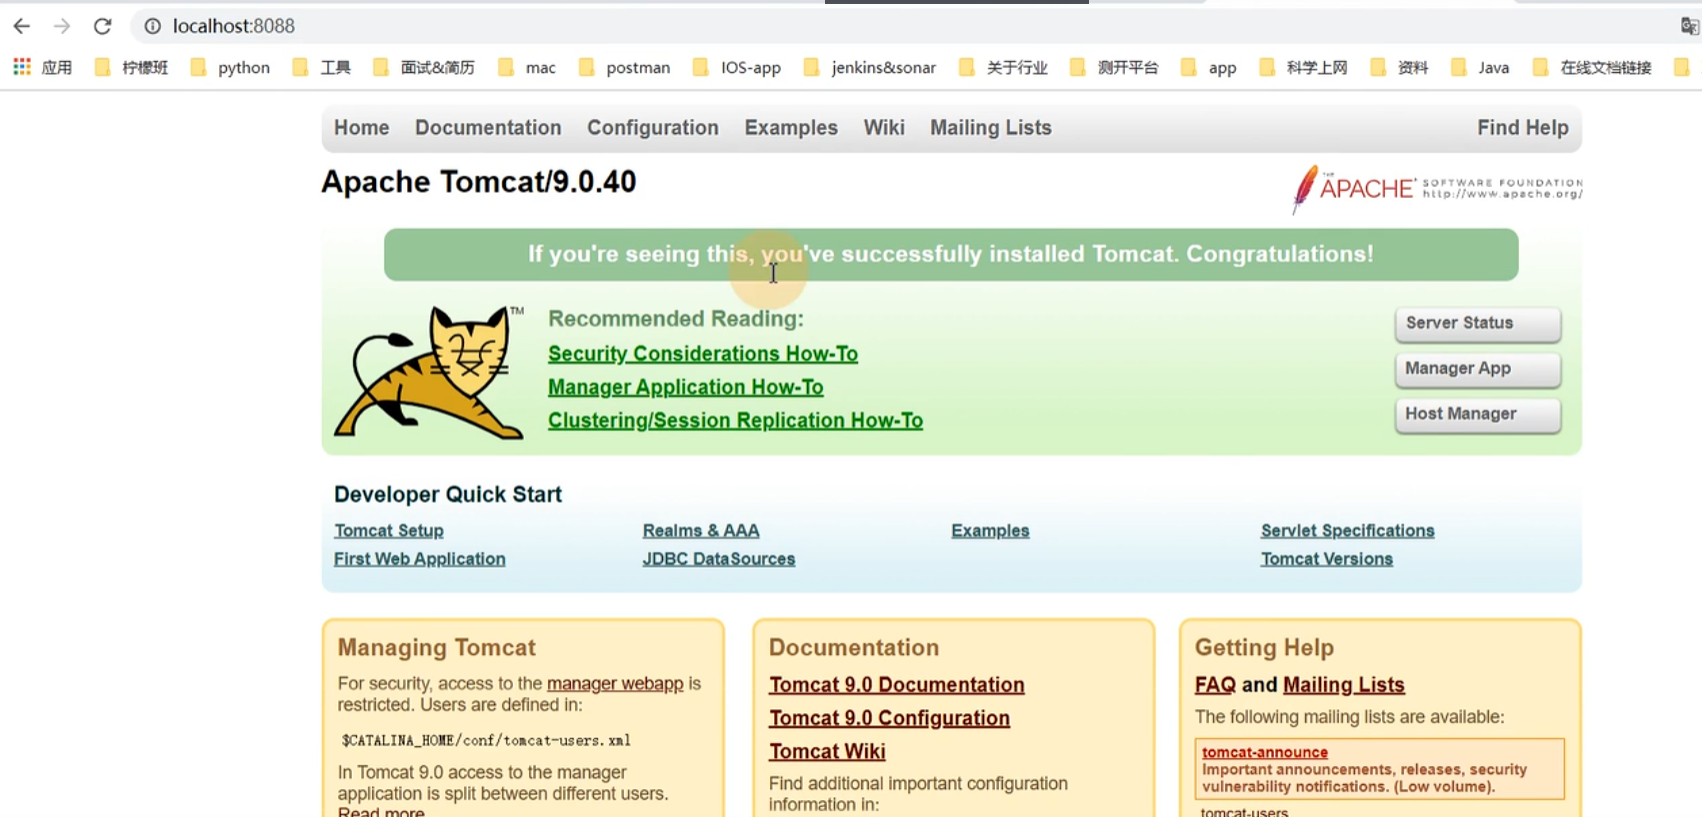1702x817 pixels.
Task: Open the app bookmark folder
Action: point(1209,67)
